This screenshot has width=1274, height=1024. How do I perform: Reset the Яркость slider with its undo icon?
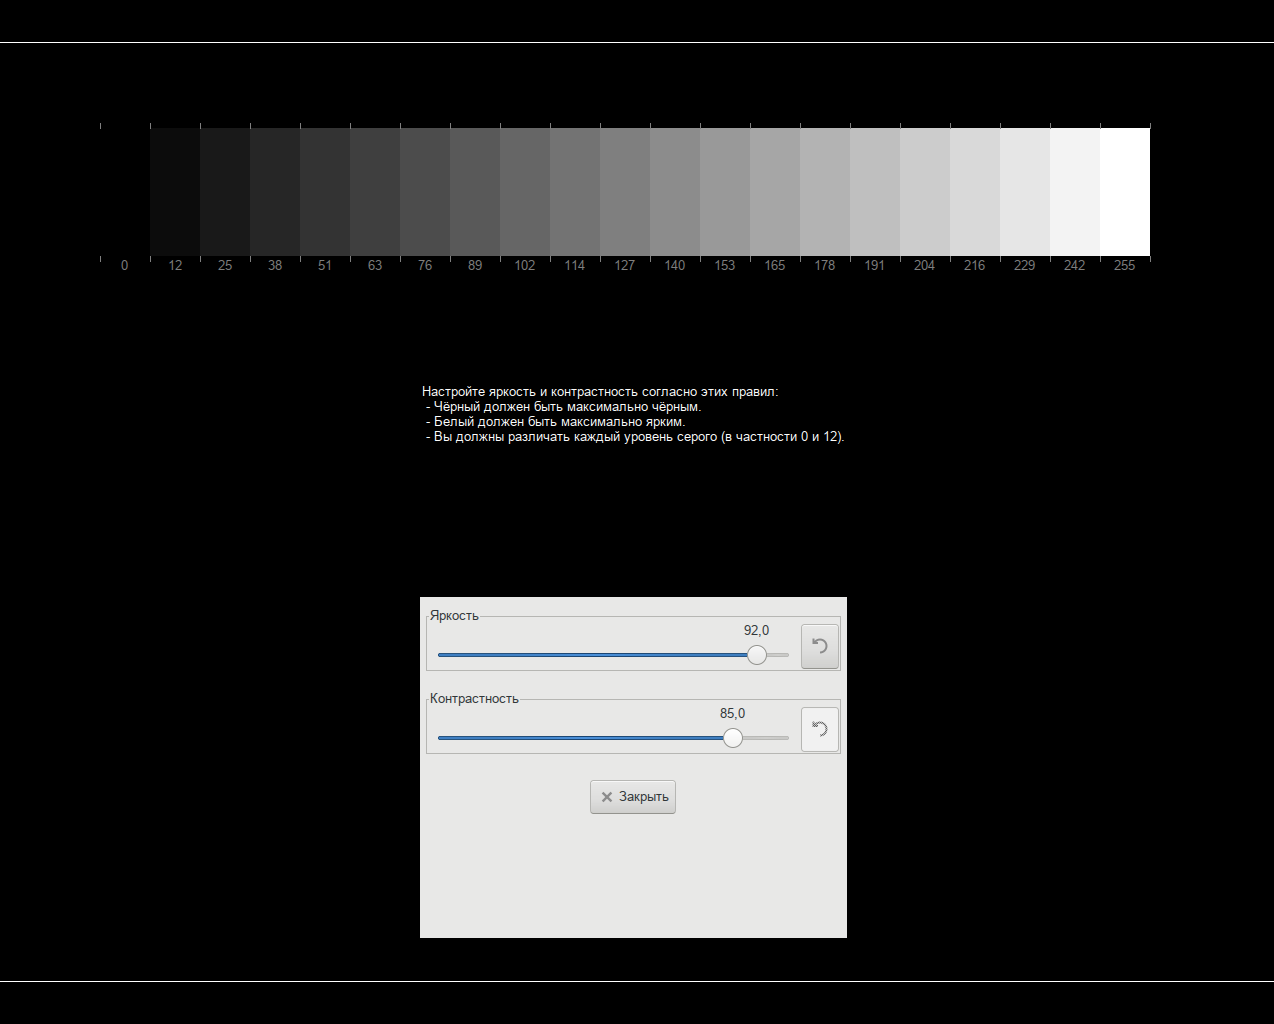[820, 646]
